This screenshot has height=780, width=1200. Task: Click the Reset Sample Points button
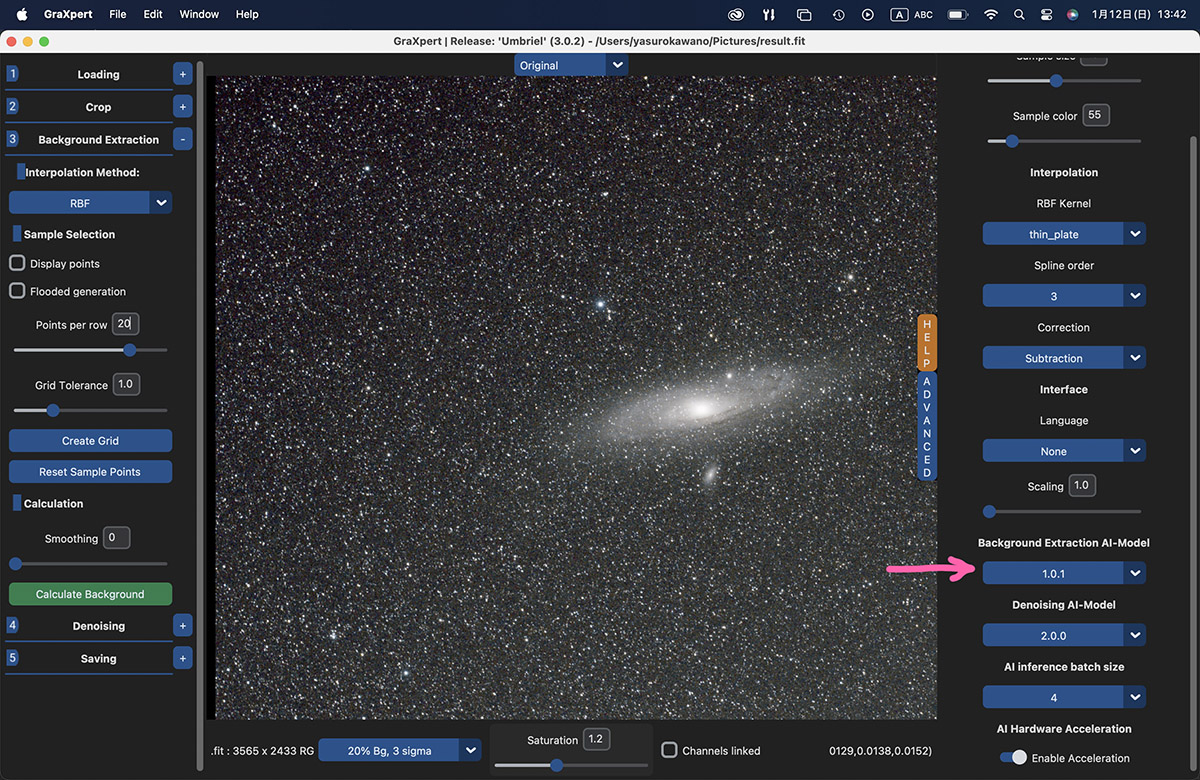(x=91, y=471)
